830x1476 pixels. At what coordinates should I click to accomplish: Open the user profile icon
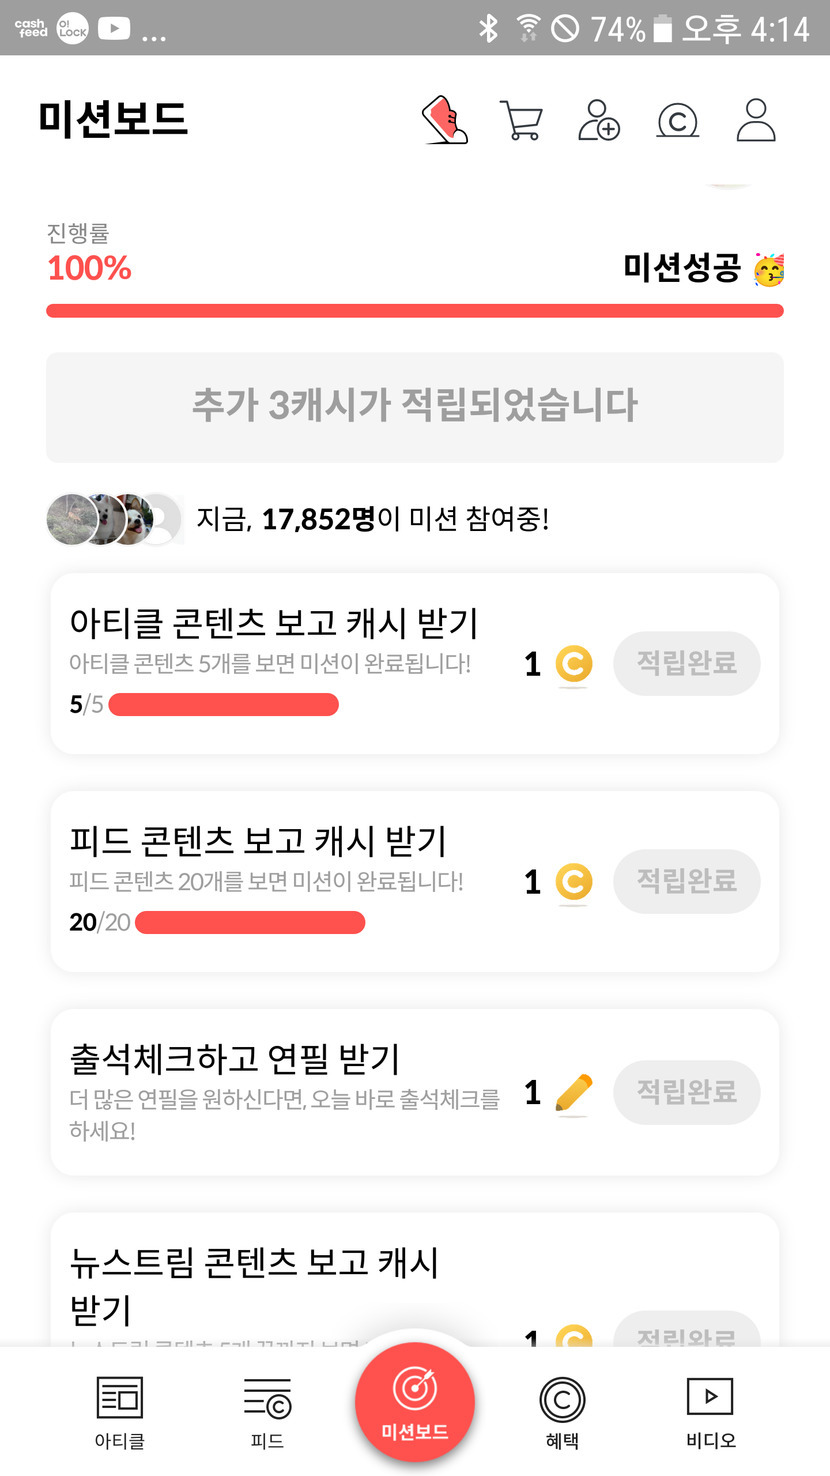[756, 121]
